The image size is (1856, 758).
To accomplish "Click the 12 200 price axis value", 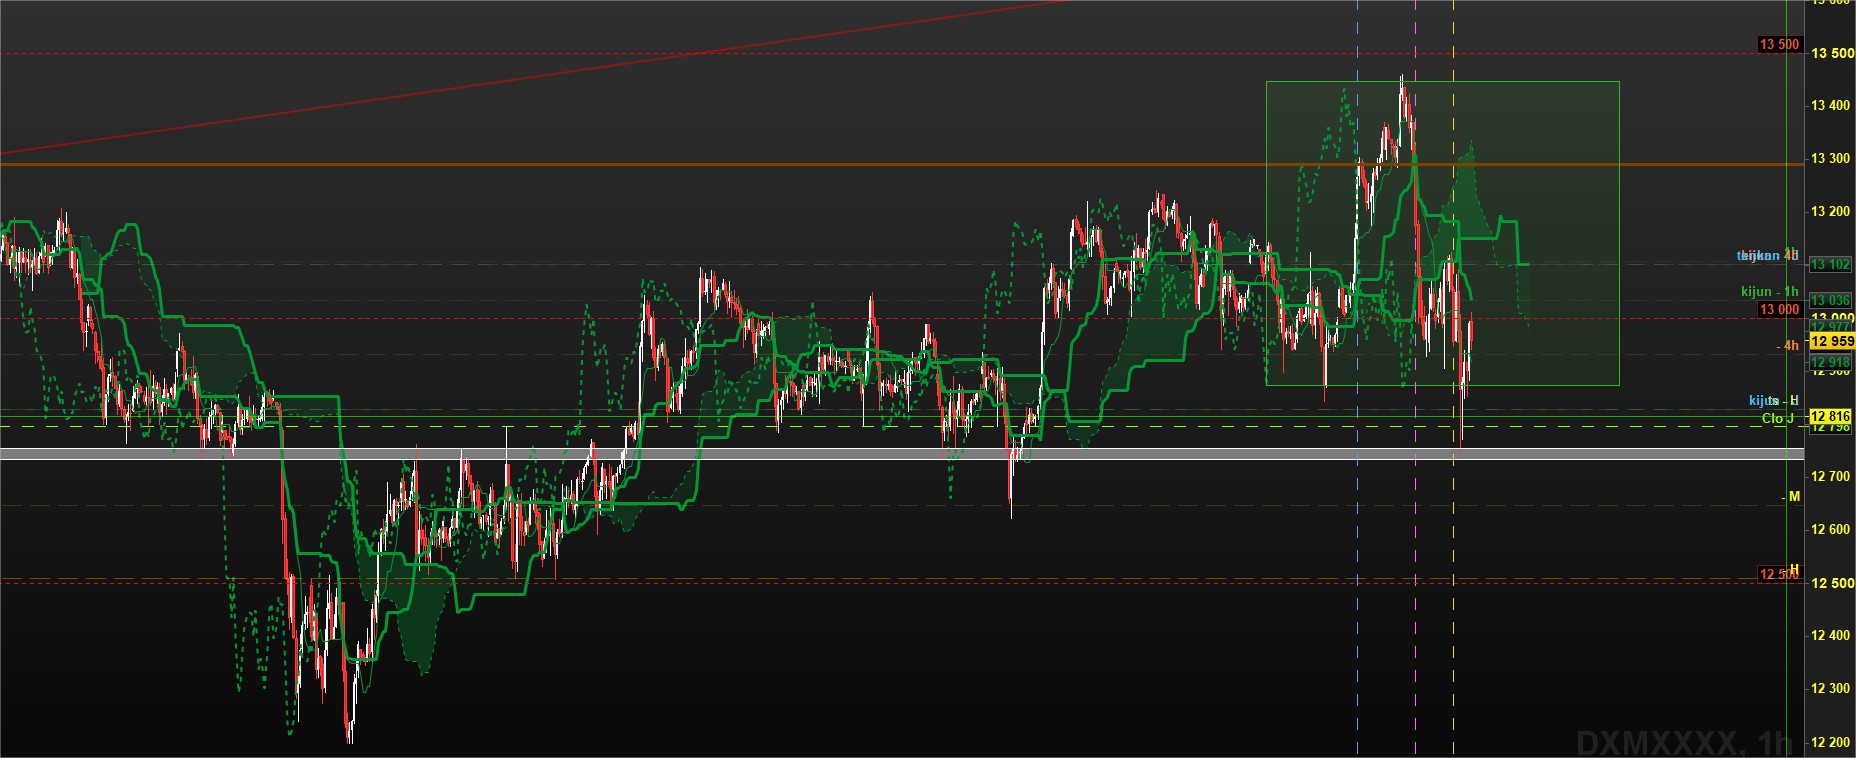I will [1830, 742].
